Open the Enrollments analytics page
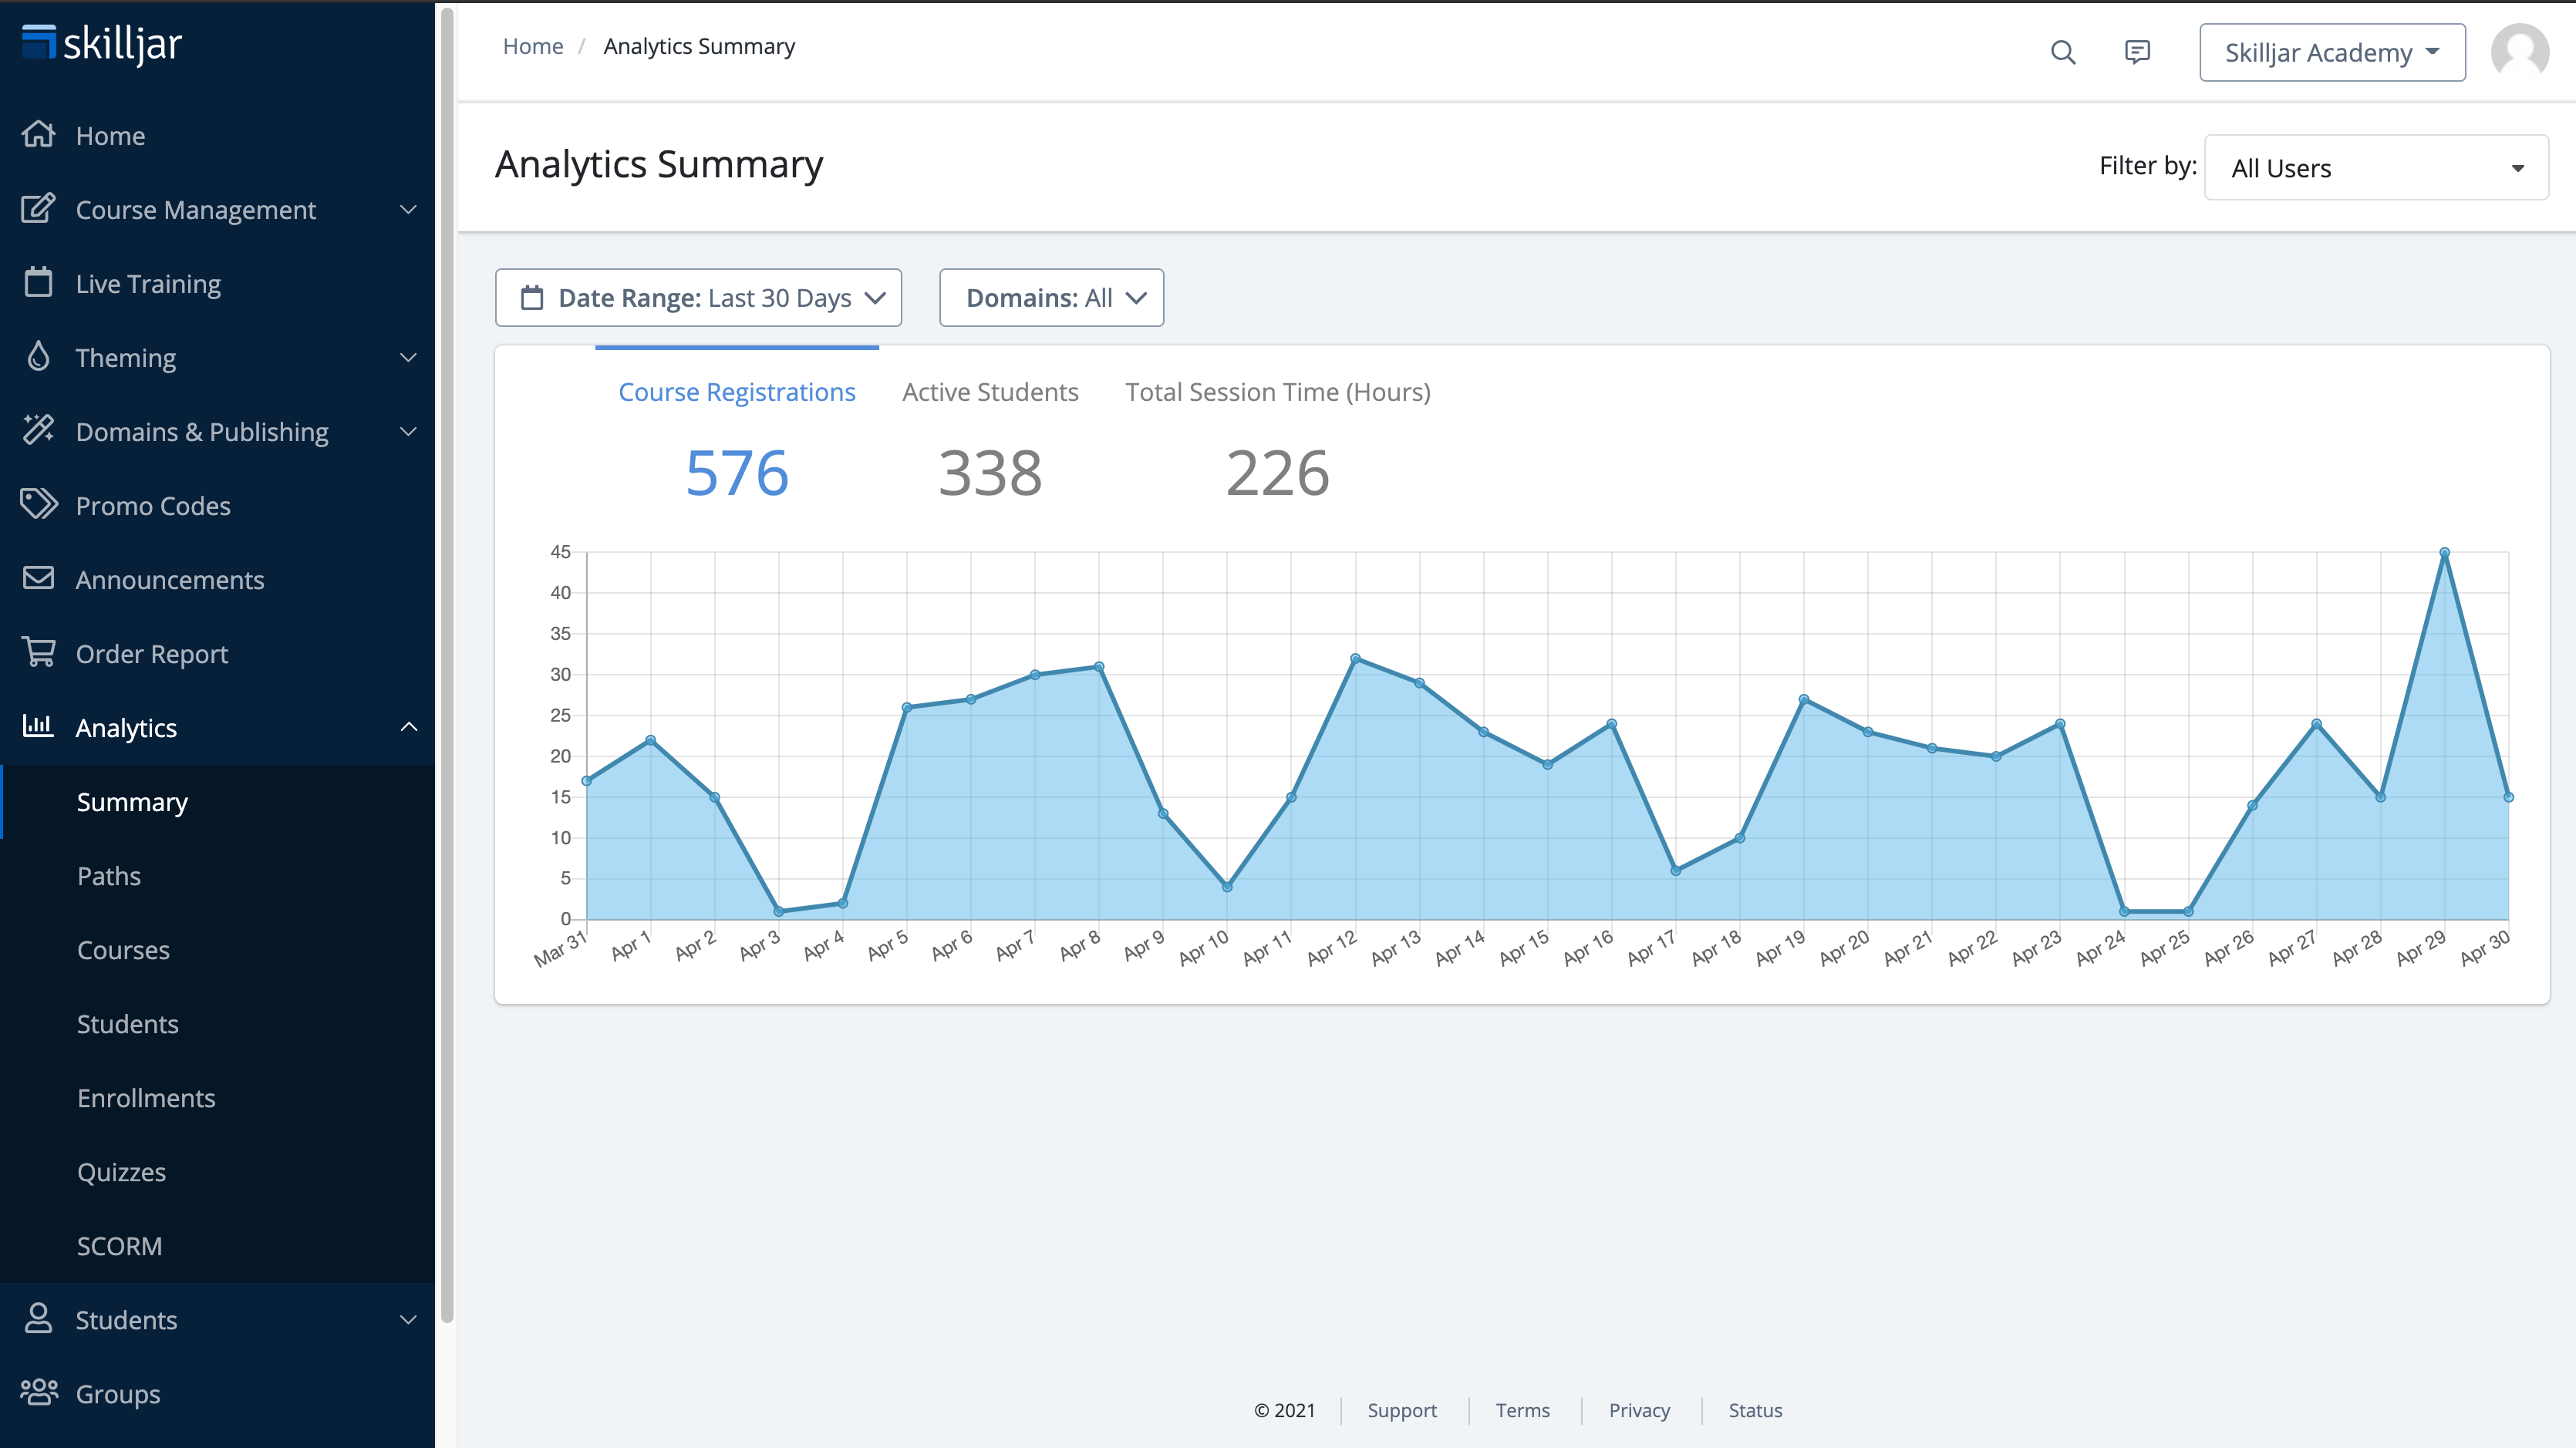 146,1098
